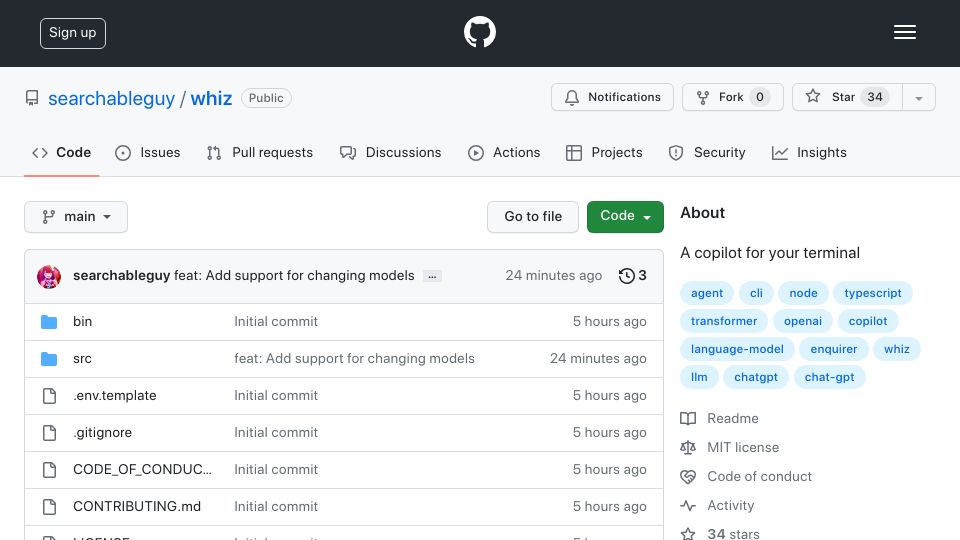This screenshot has width=960, height=540.
Task: Open the latest commit message link
Action: click(x=294, y=276)
